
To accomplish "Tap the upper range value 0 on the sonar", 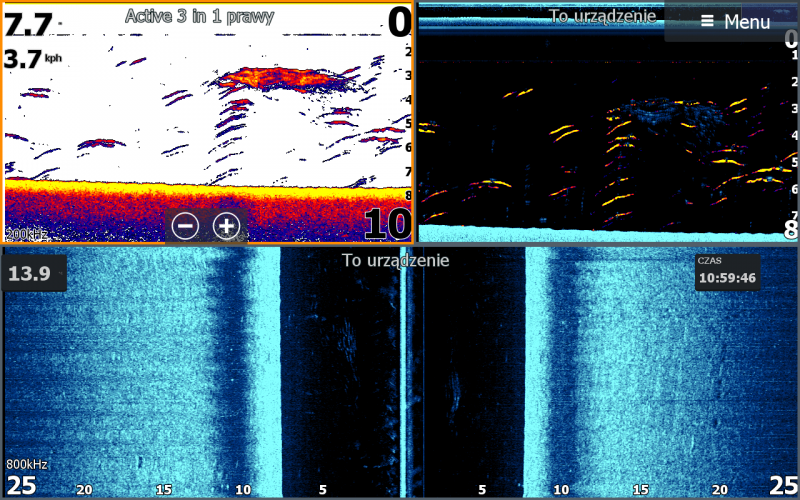I will pyautogui.click(x=398, y=22).
